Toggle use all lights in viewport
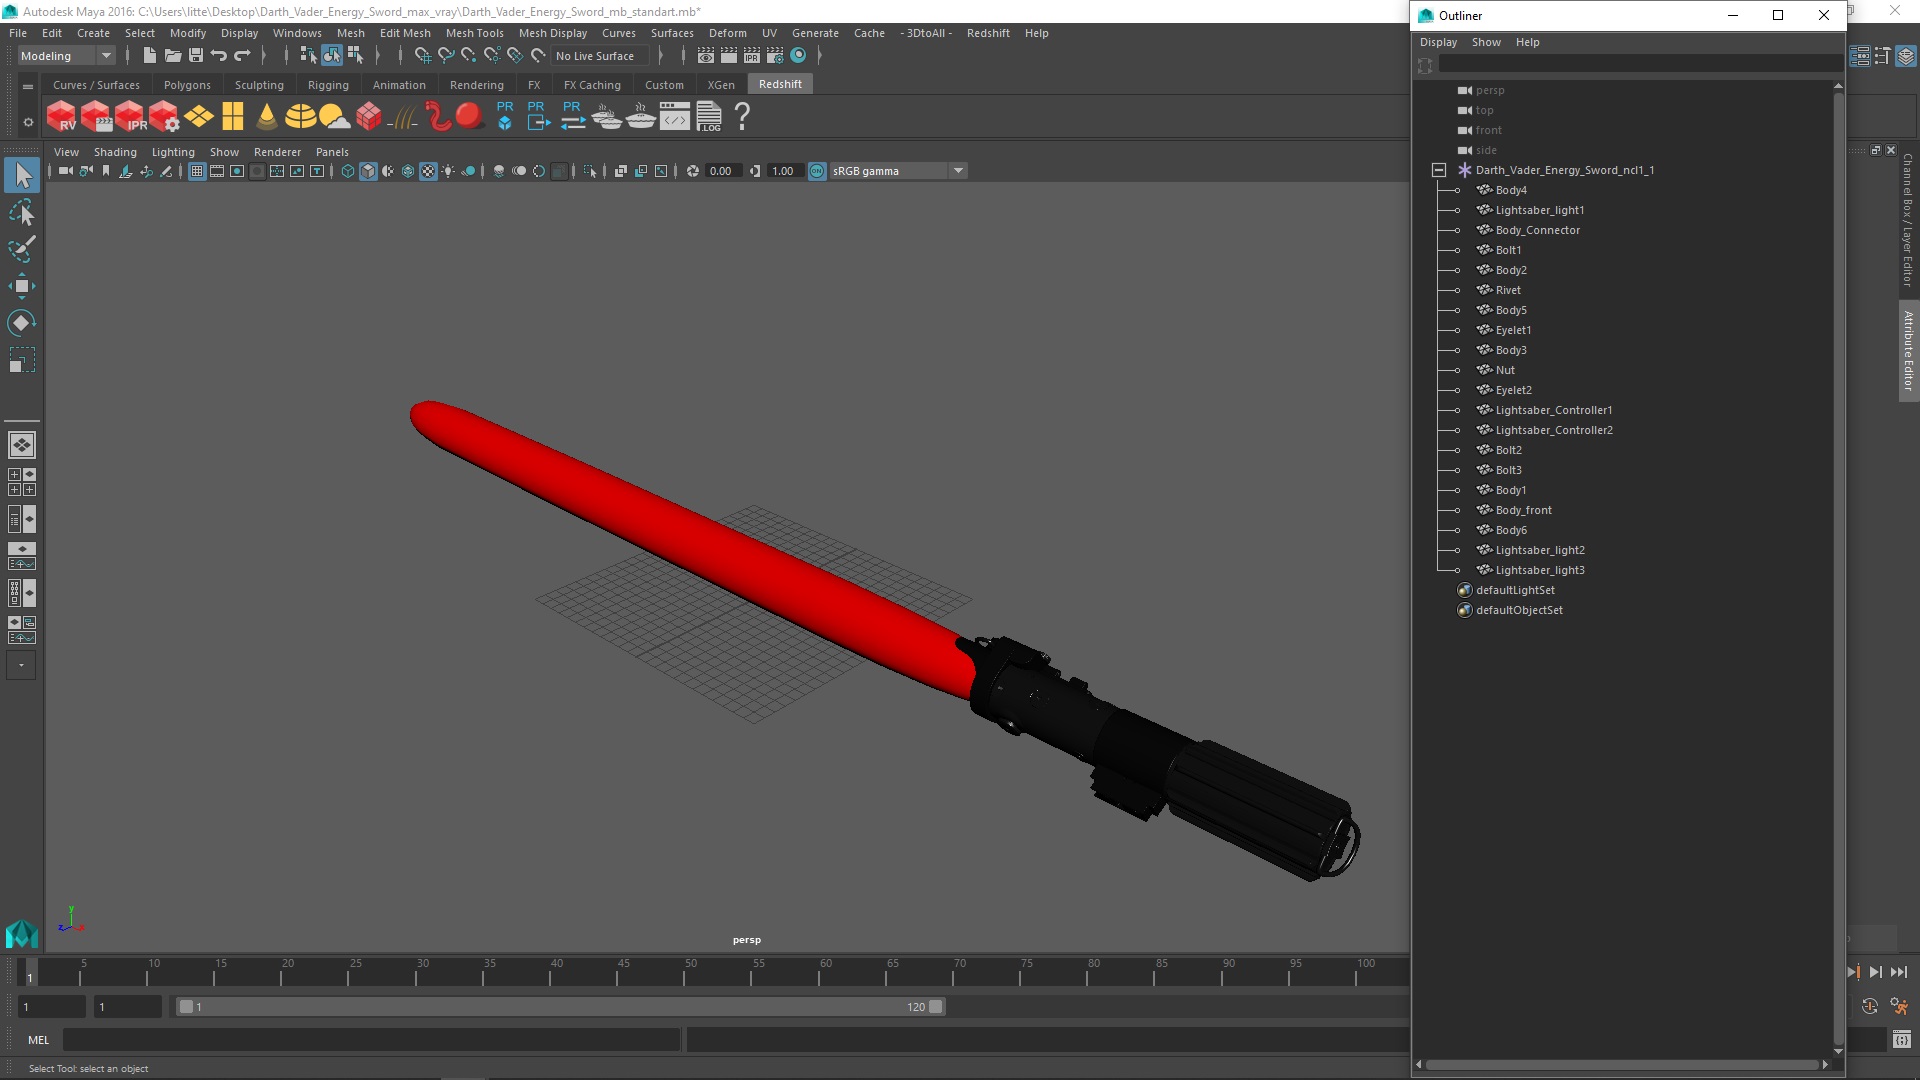Screen dimensions: 1920x1080 pos(448,171)
